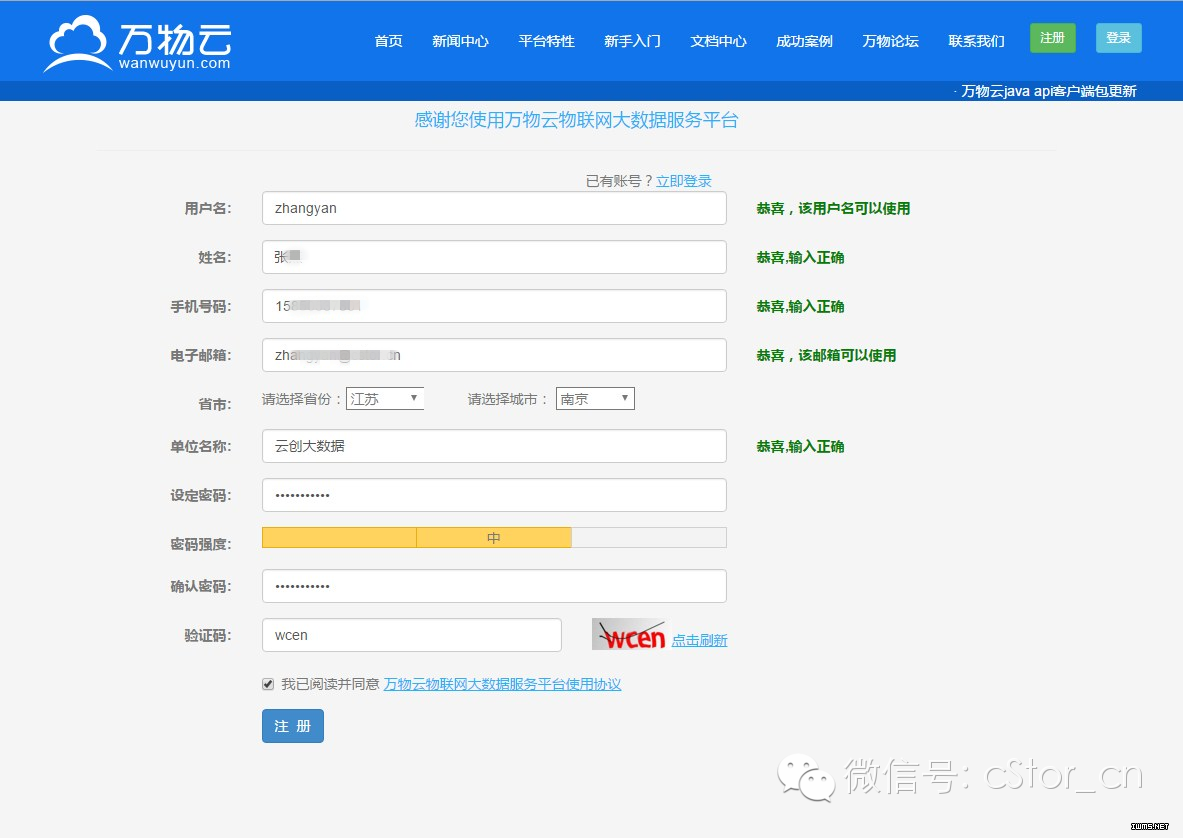Open the 万物云java api客户端包更新 announcement

click(1049, 91)
